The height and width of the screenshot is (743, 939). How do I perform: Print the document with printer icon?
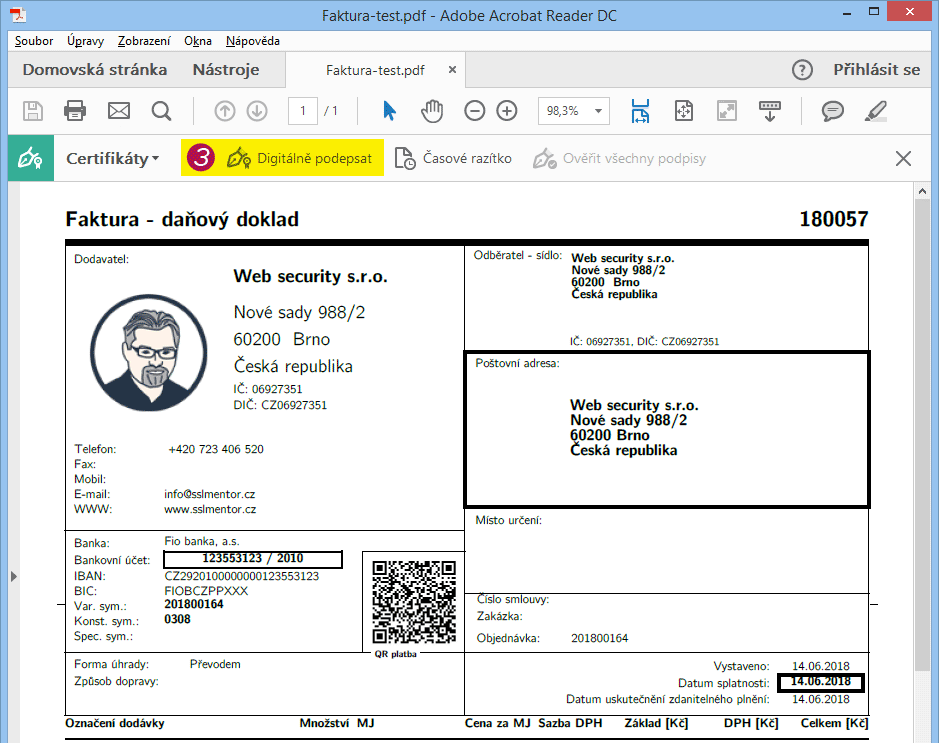point(75,111)
